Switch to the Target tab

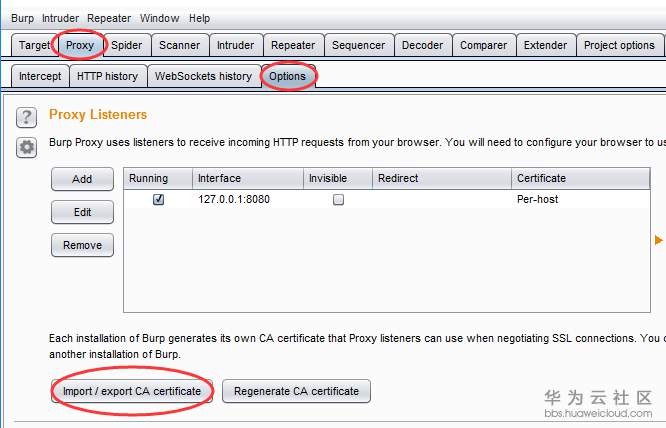[x=34, y=45]
